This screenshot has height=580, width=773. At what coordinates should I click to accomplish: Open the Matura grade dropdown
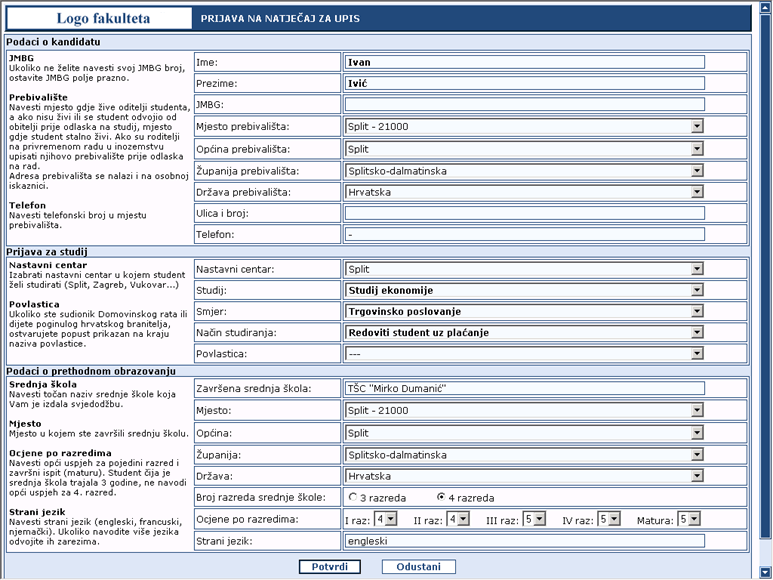point(689,519)
